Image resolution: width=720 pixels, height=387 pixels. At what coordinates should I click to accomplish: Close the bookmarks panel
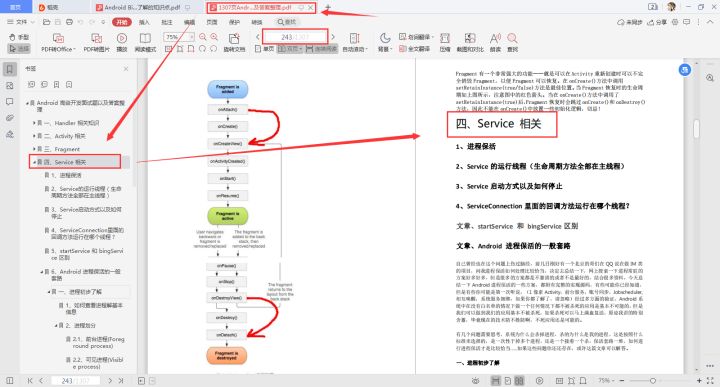[126, 68]
